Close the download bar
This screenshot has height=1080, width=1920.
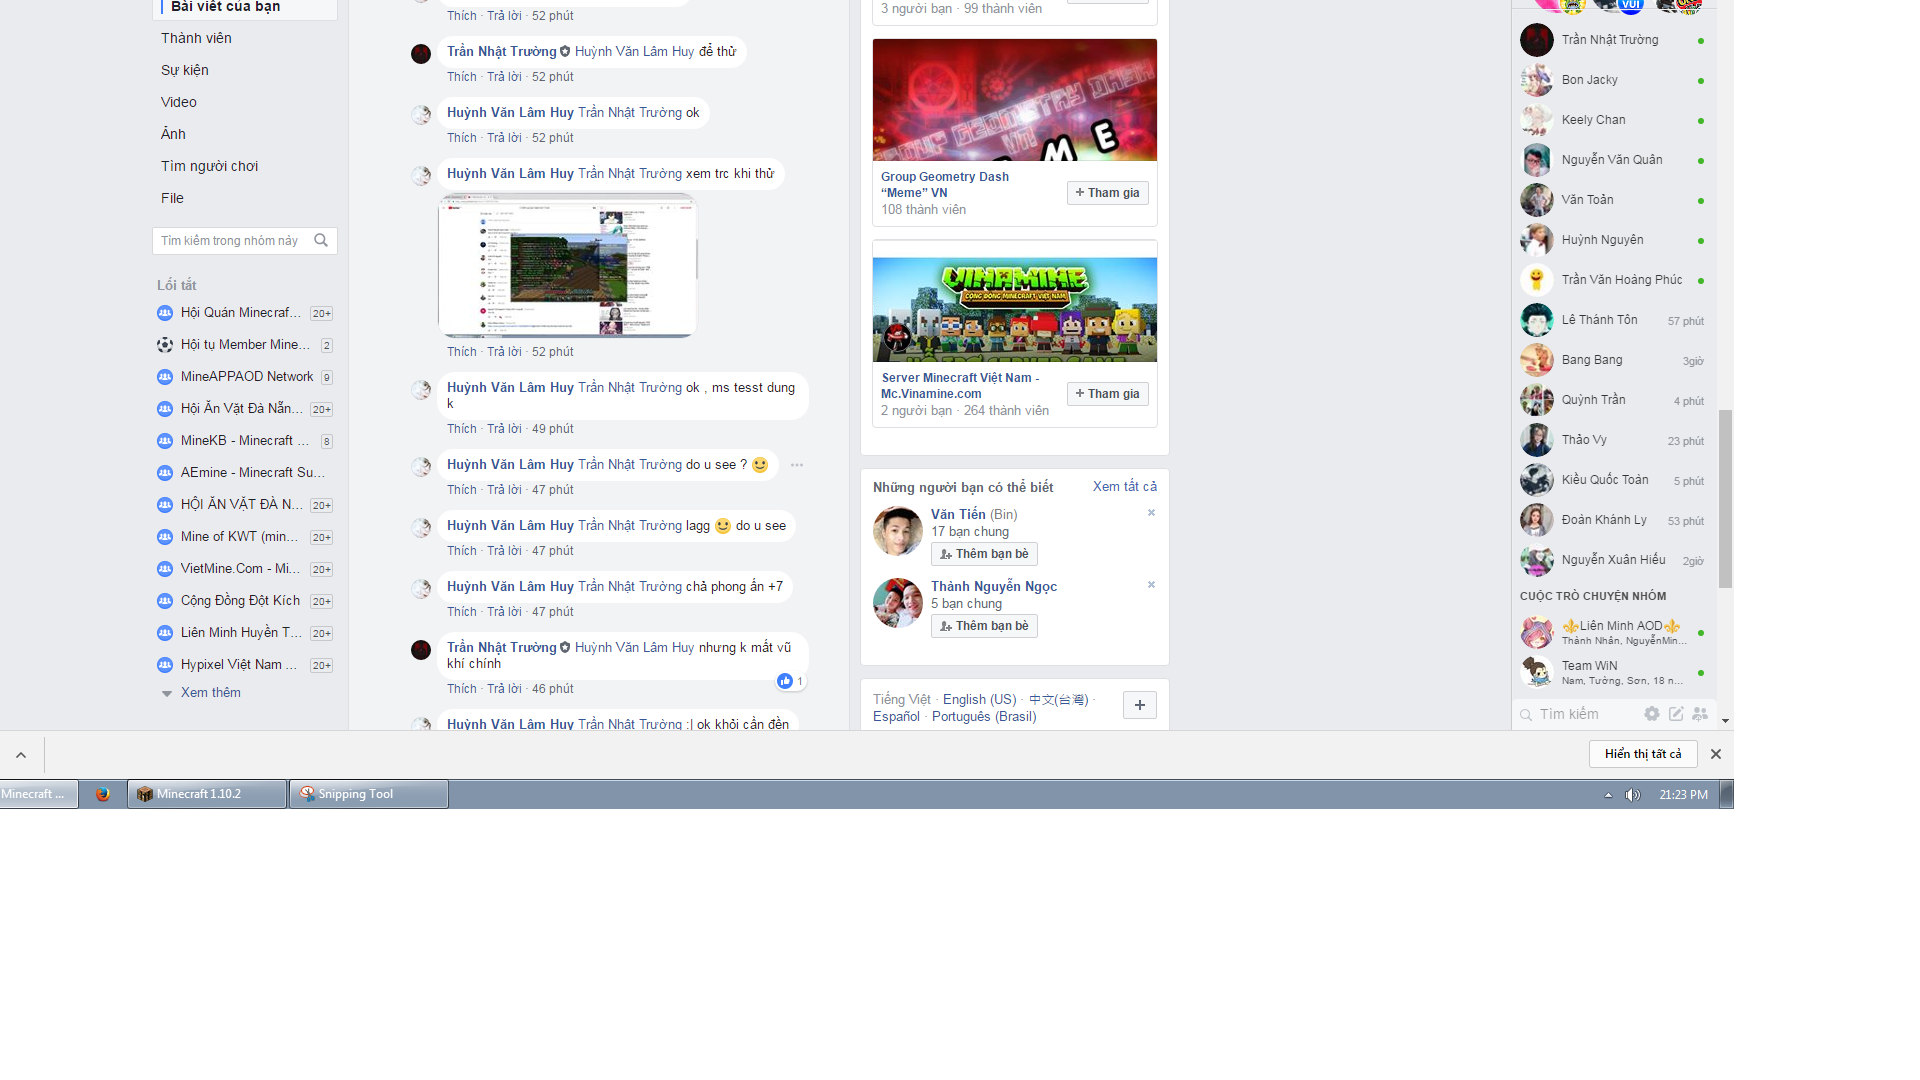[x=1716, y=754]
